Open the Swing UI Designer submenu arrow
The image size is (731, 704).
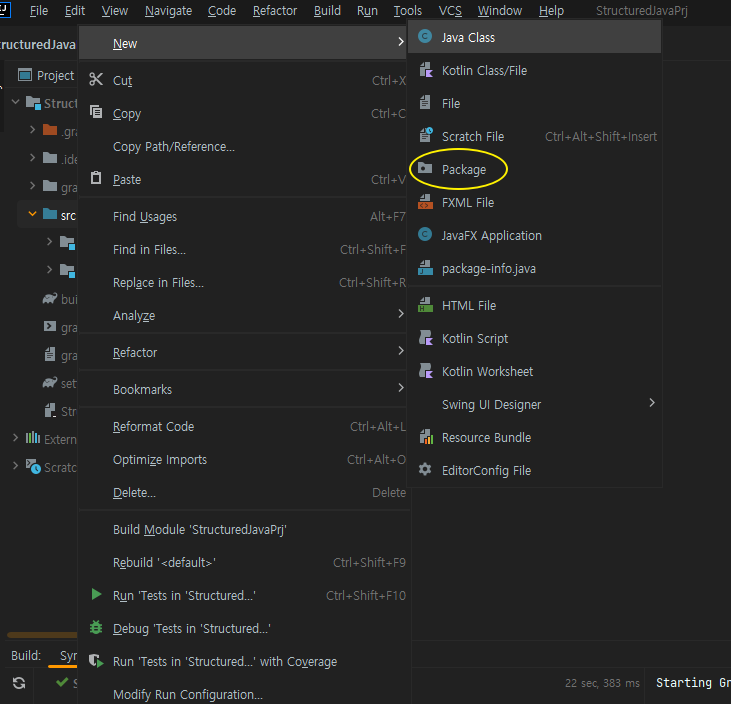(652, 403)
